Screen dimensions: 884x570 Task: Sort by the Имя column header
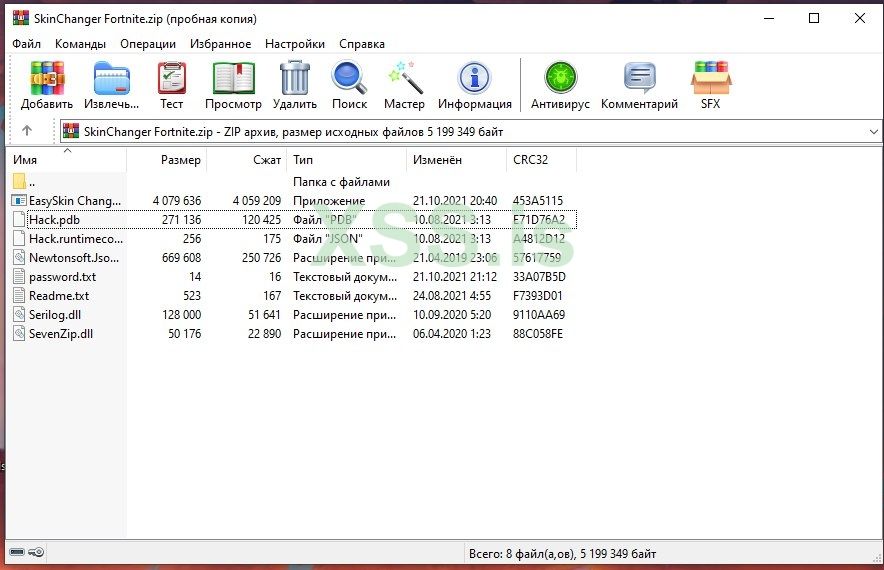tap(67, 160)
